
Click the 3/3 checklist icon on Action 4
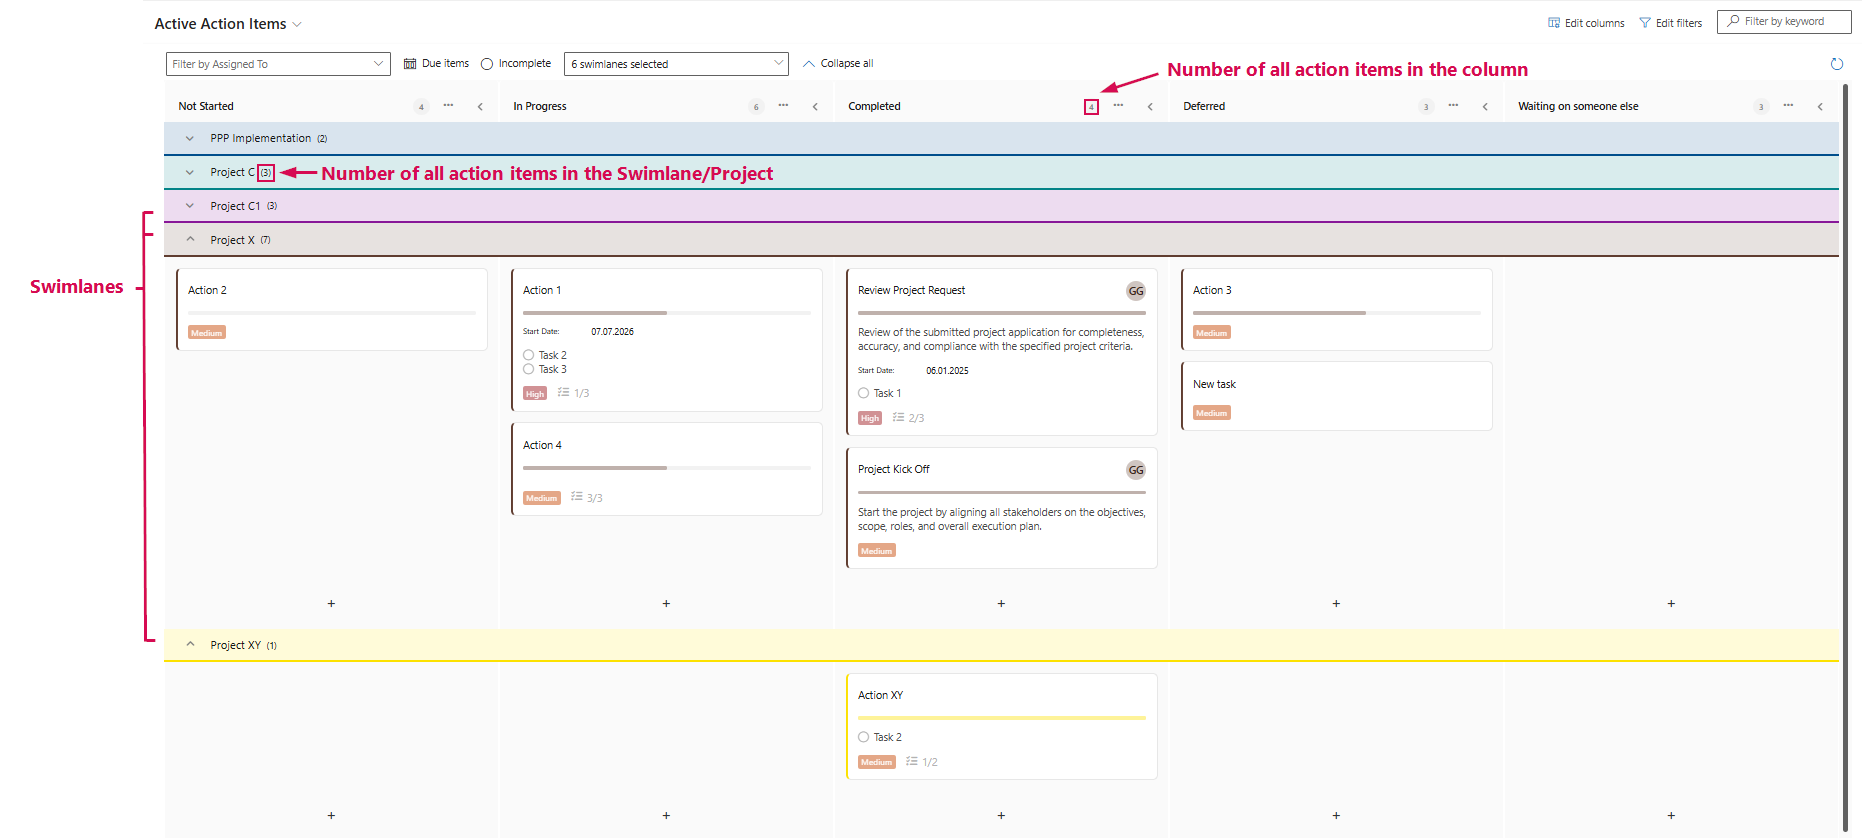577,497
